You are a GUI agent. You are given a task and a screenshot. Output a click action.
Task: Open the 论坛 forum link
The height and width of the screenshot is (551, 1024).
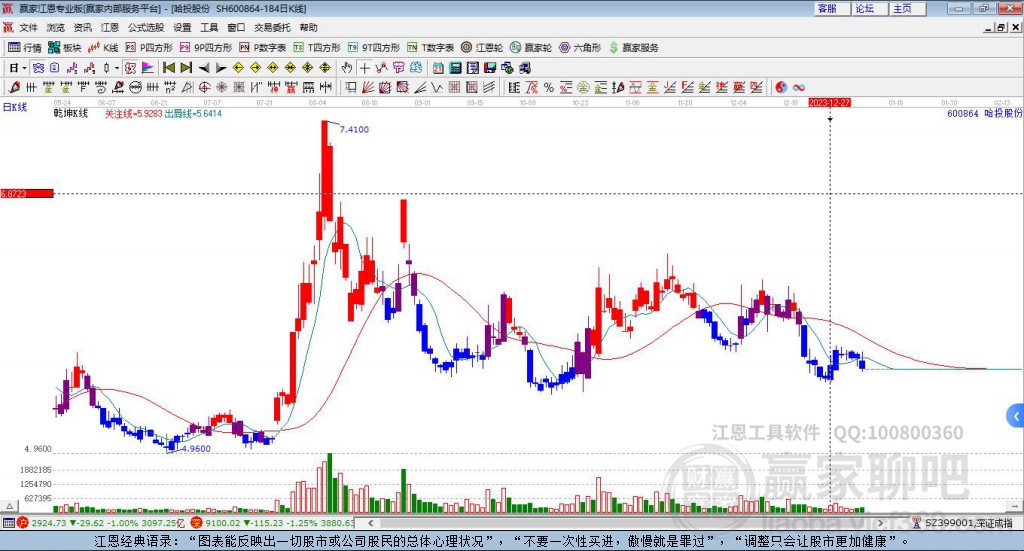[x=869, y=8]
